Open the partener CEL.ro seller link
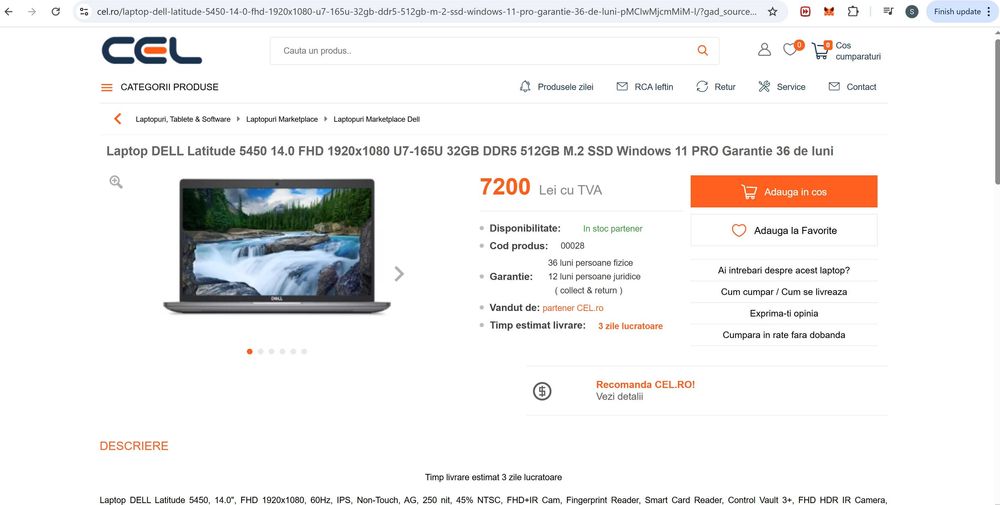The width and height of the screenshot is (1000, 505). pos(573,308)
